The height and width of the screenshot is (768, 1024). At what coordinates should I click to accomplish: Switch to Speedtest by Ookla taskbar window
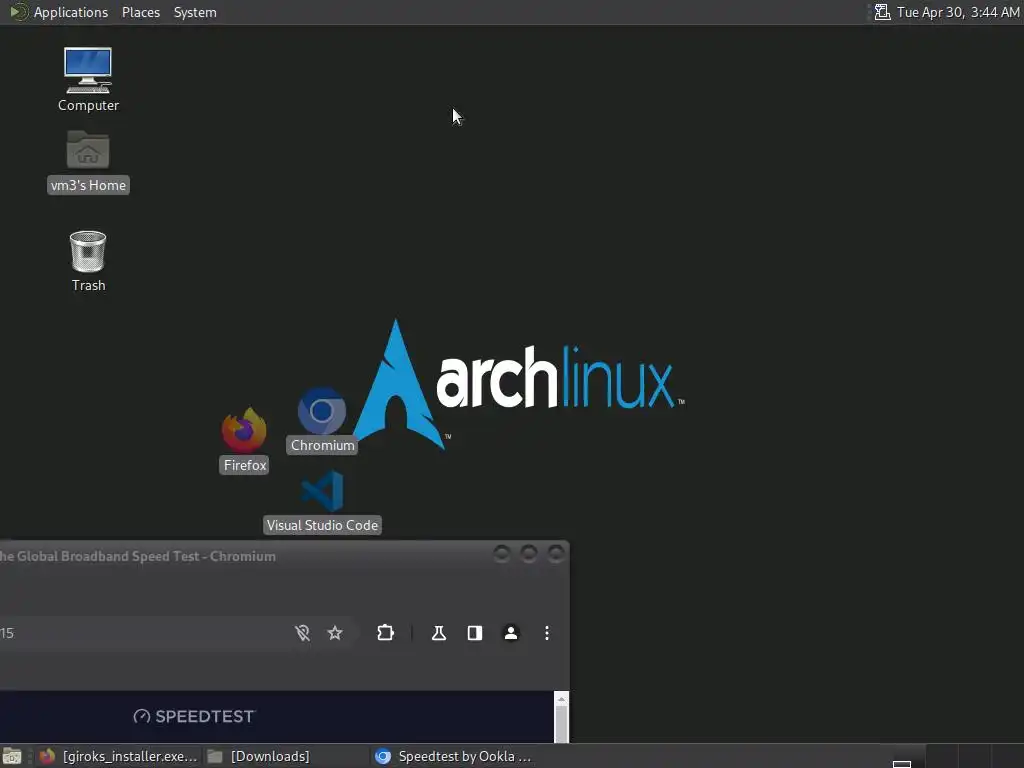pyautogui.click(x=454, y=756)
